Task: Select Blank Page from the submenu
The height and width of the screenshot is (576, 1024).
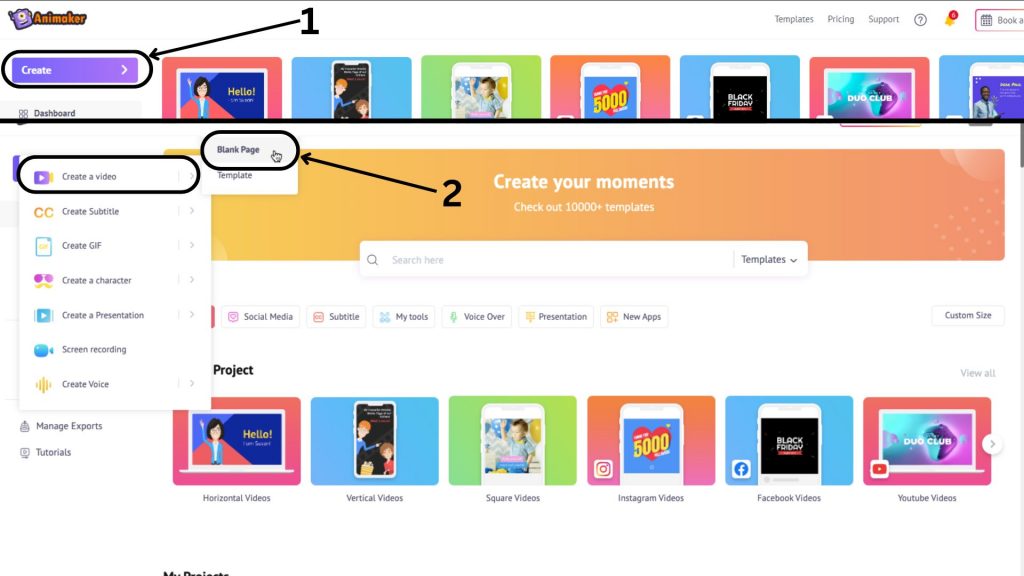Action: click(238, 150)
